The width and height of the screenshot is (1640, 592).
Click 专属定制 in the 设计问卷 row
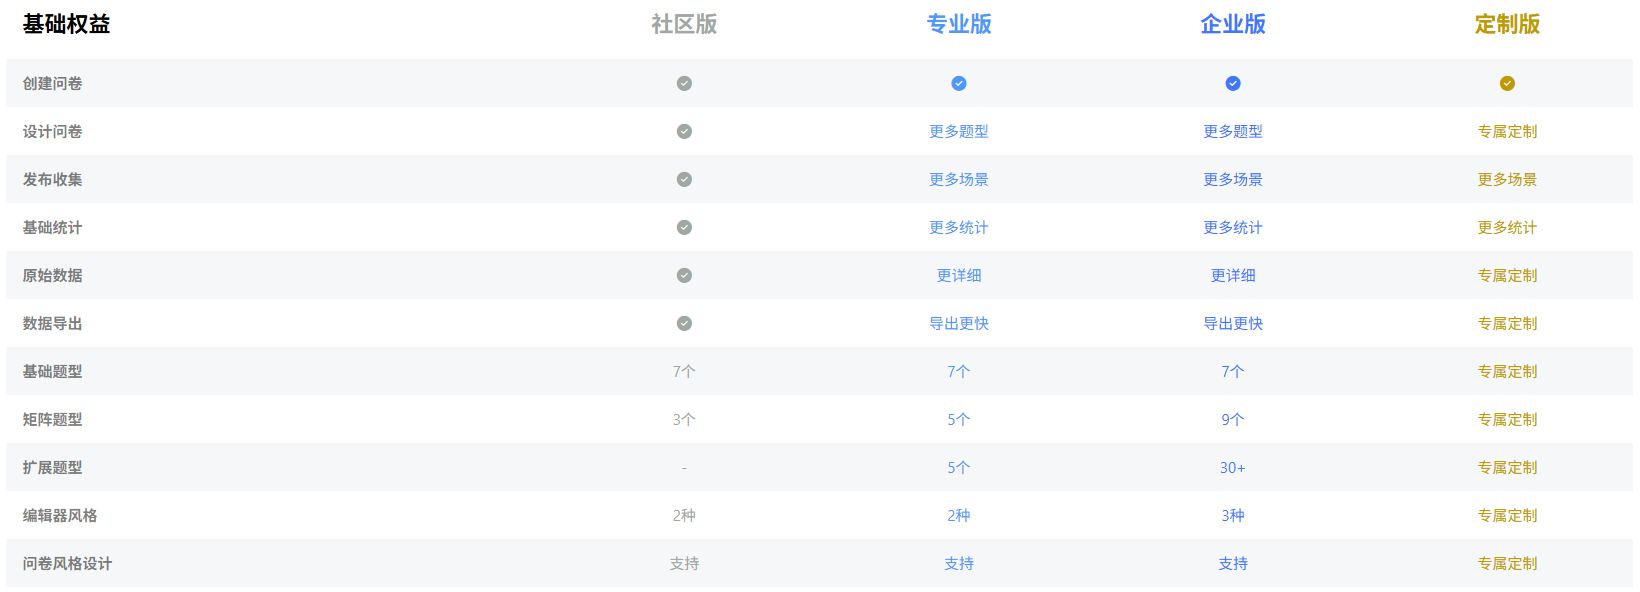pyautogui.click(x=1507, y=131)
